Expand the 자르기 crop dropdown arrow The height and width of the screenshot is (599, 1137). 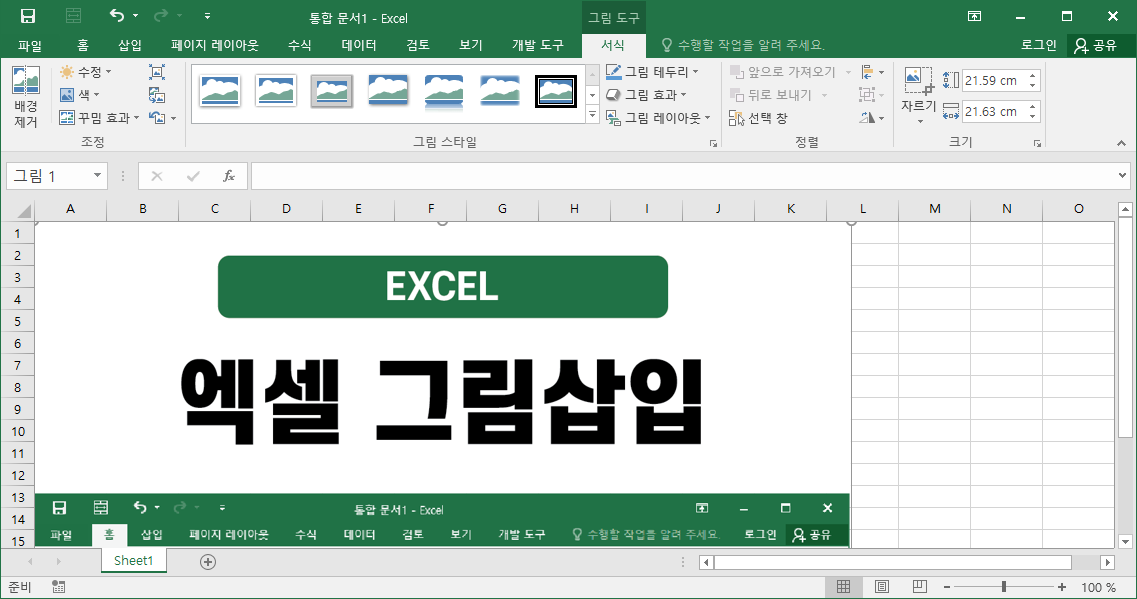click(x=920, y=121)
